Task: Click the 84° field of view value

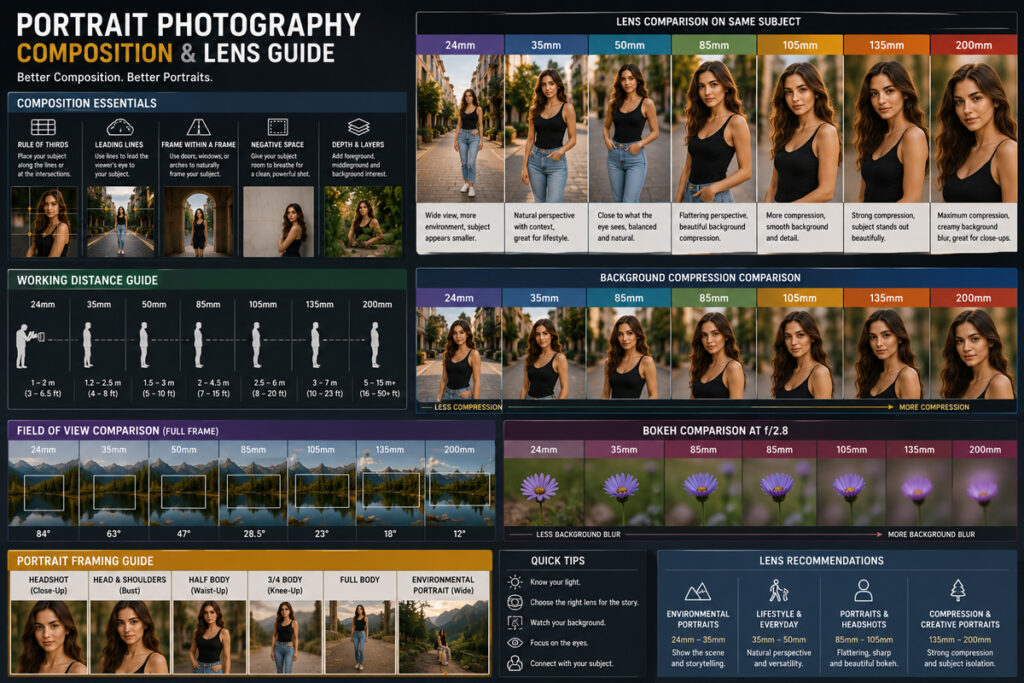Action: point(43,533)
